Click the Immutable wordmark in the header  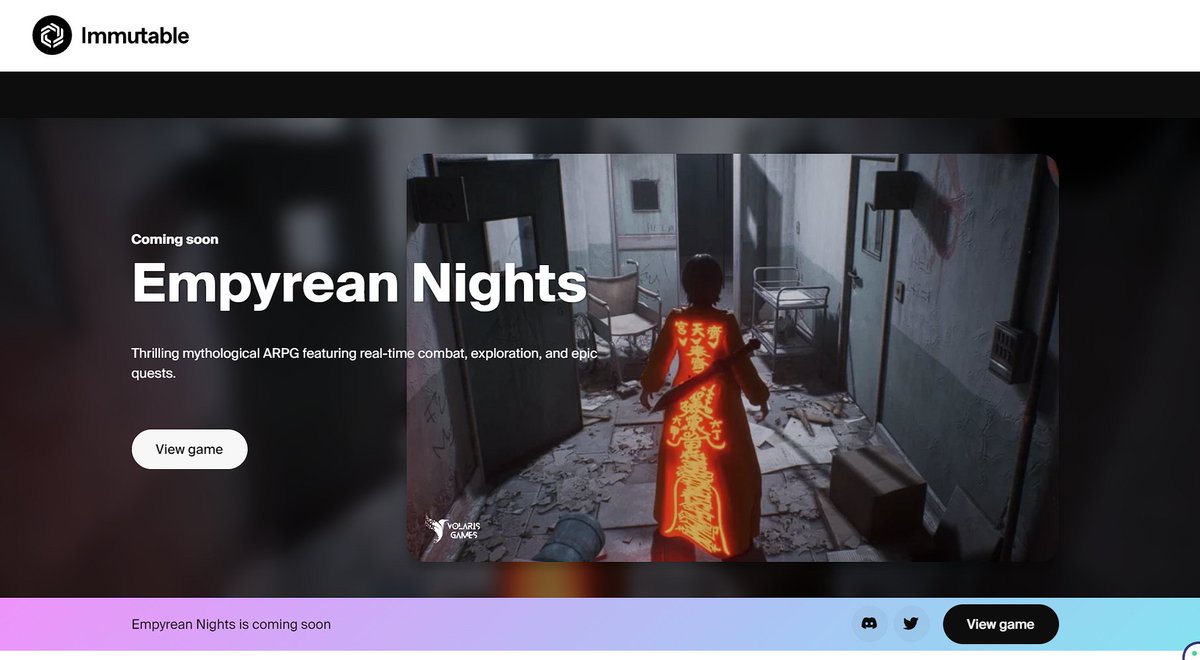click(x=133, y=36)
